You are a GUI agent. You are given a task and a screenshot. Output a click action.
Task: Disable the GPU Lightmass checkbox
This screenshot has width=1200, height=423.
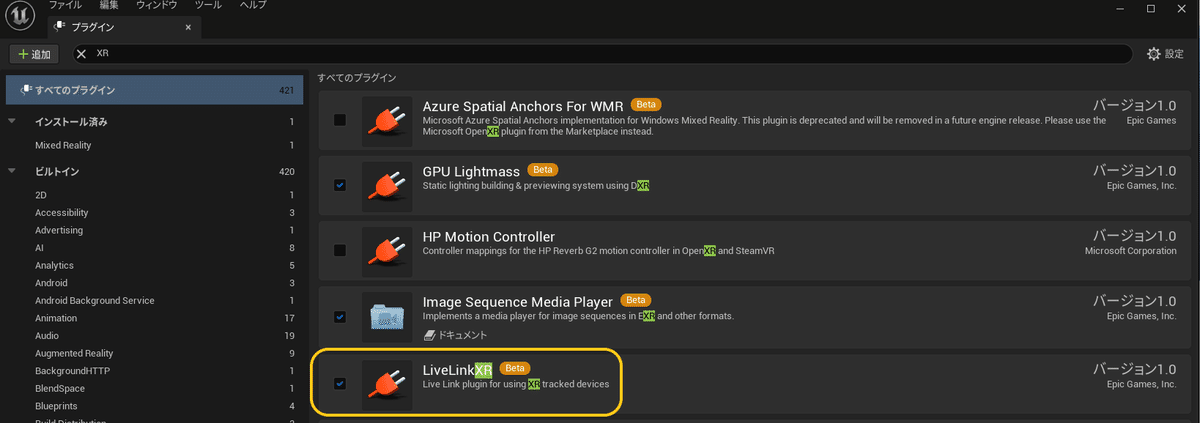click(340, 185)
